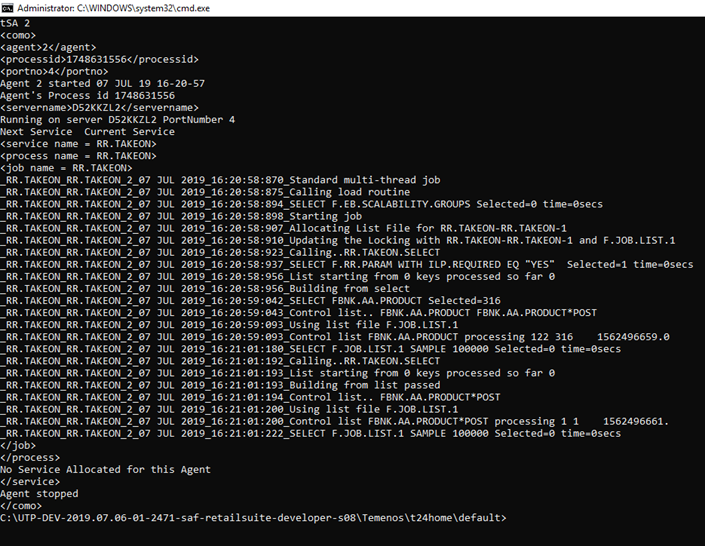This screenshot has width=705, height=546.
Task: Click the 'Agent 2 started' log line
Action: [x=102, y=83]
